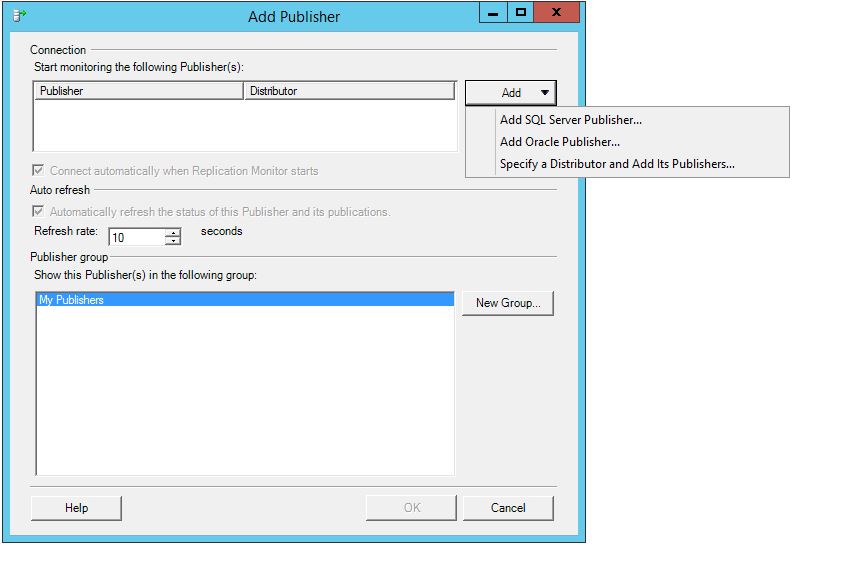
Task: Minimize the Add Publisher window
Action: [x=494, y=13]
